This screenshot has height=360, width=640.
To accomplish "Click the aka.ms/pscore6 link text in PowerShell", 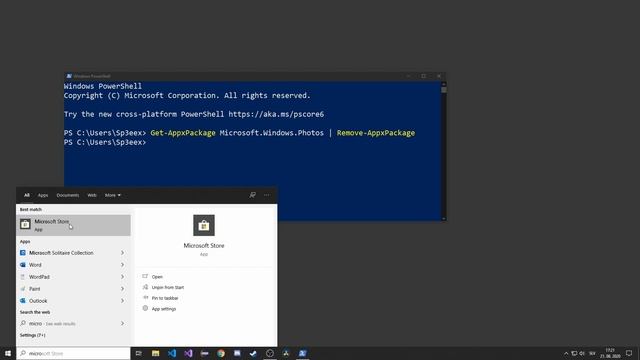I will pyautogui.click(x=276, y=114).
